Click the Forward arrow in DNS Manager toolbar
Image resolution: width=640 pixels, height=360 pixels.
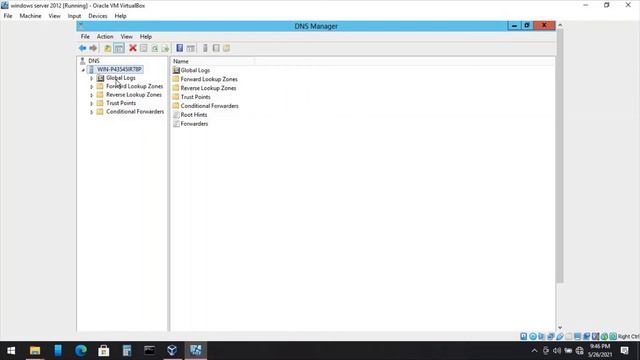pos(93,48)
